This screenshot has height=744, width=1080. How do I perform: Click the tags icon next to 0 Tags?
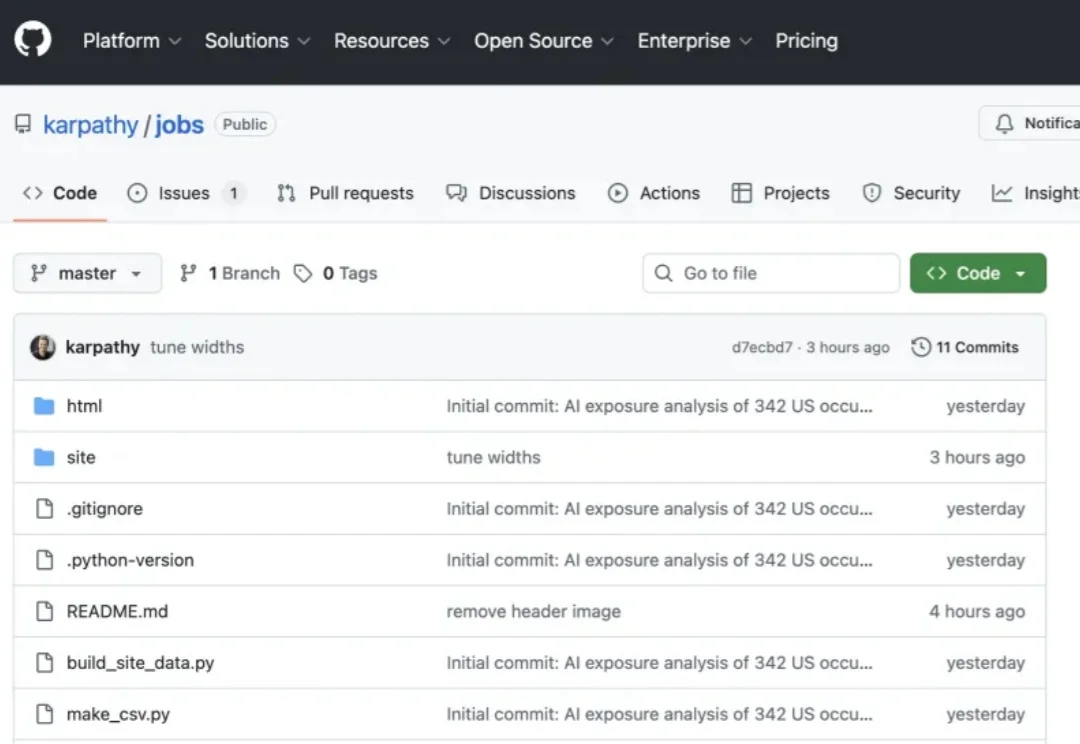303,273
